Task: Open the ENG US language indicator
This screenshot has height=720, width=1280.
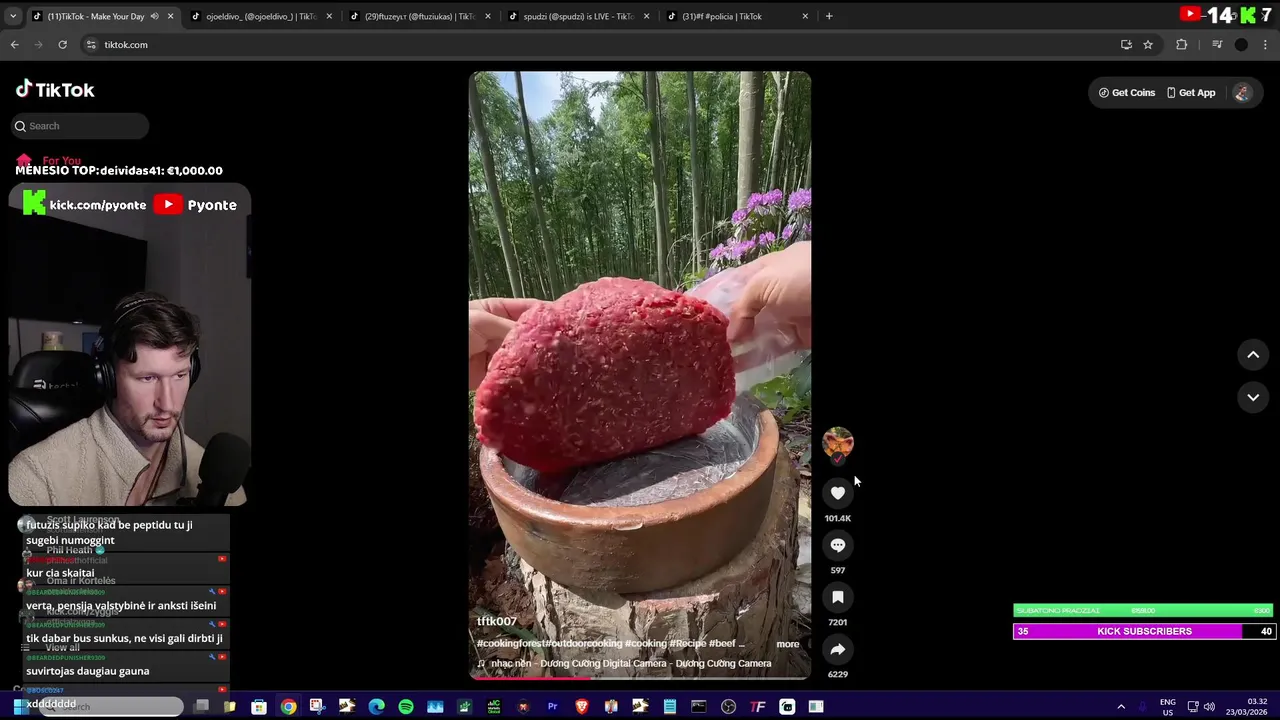Action: point(1167,707)
